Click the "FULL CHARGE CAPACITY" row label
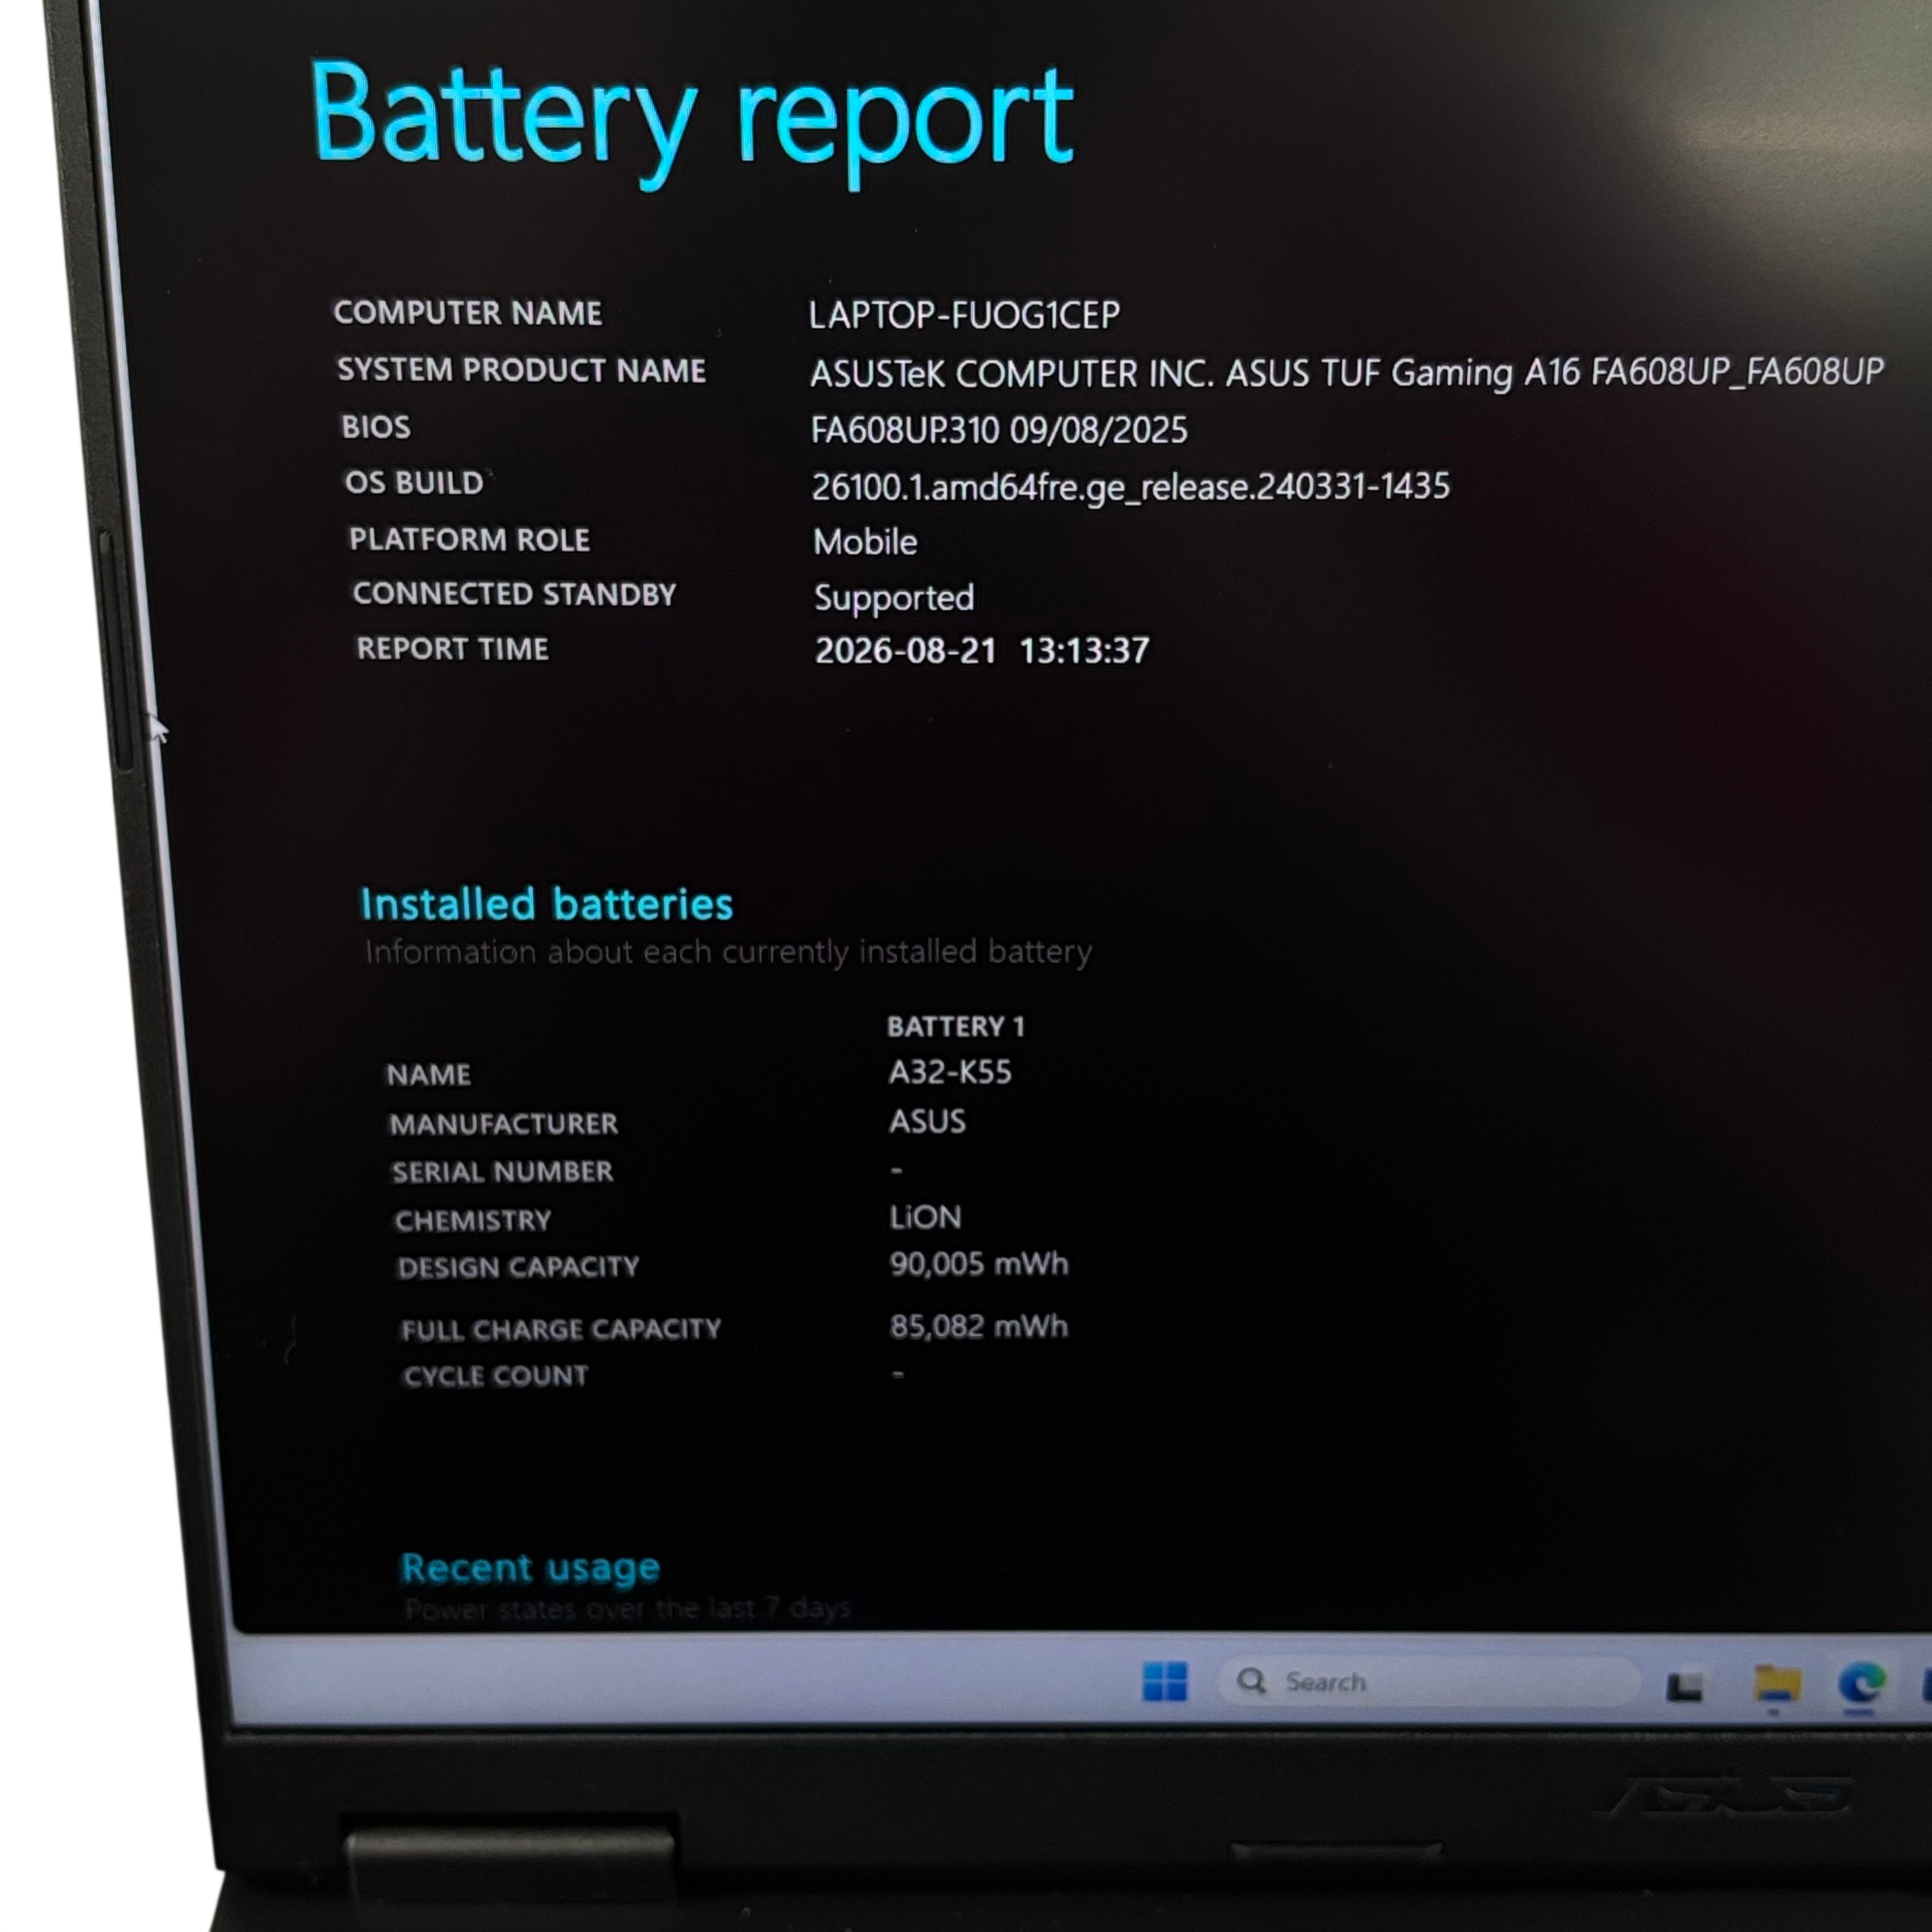 point(561,1329)
